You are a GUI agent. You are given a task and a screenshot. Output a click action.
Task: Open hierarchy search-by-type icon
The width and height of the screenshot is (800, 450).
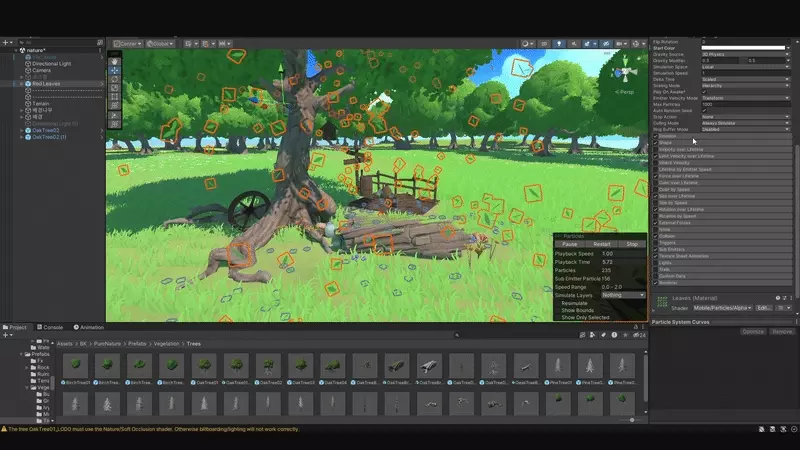(100, 42)
